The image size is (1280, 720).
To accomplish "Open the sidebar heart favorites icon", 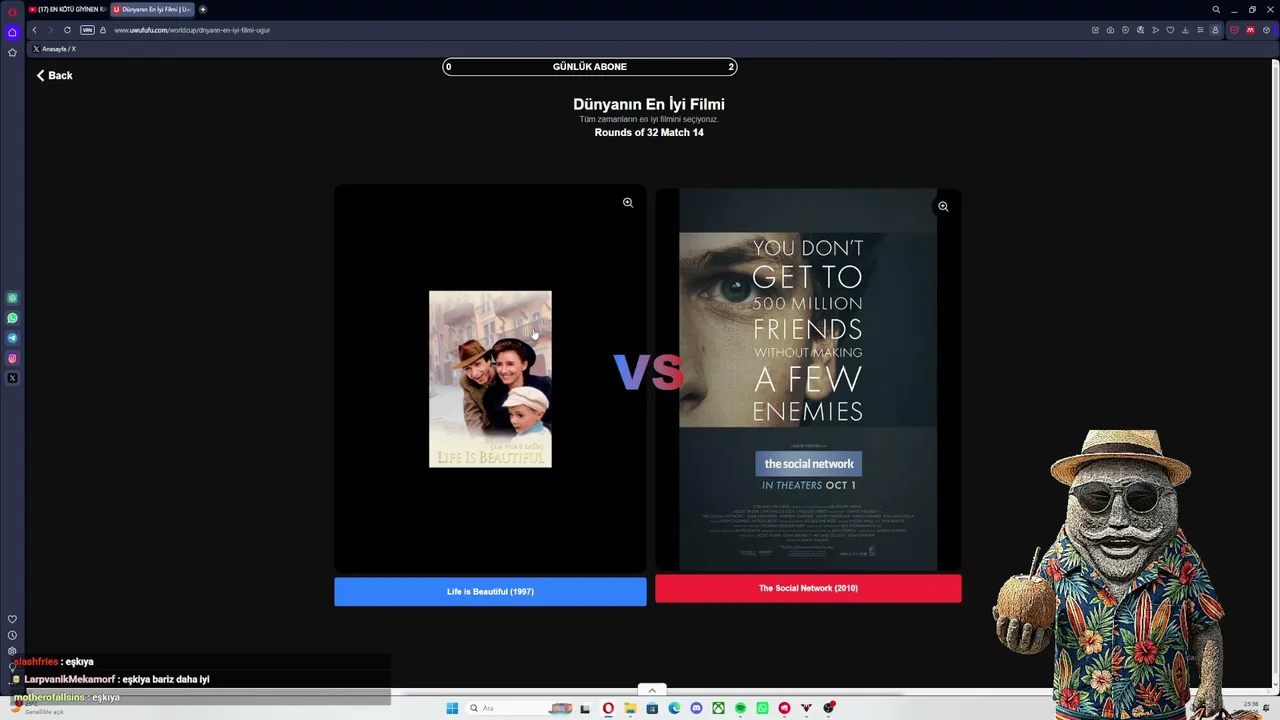I will [12, 619].
